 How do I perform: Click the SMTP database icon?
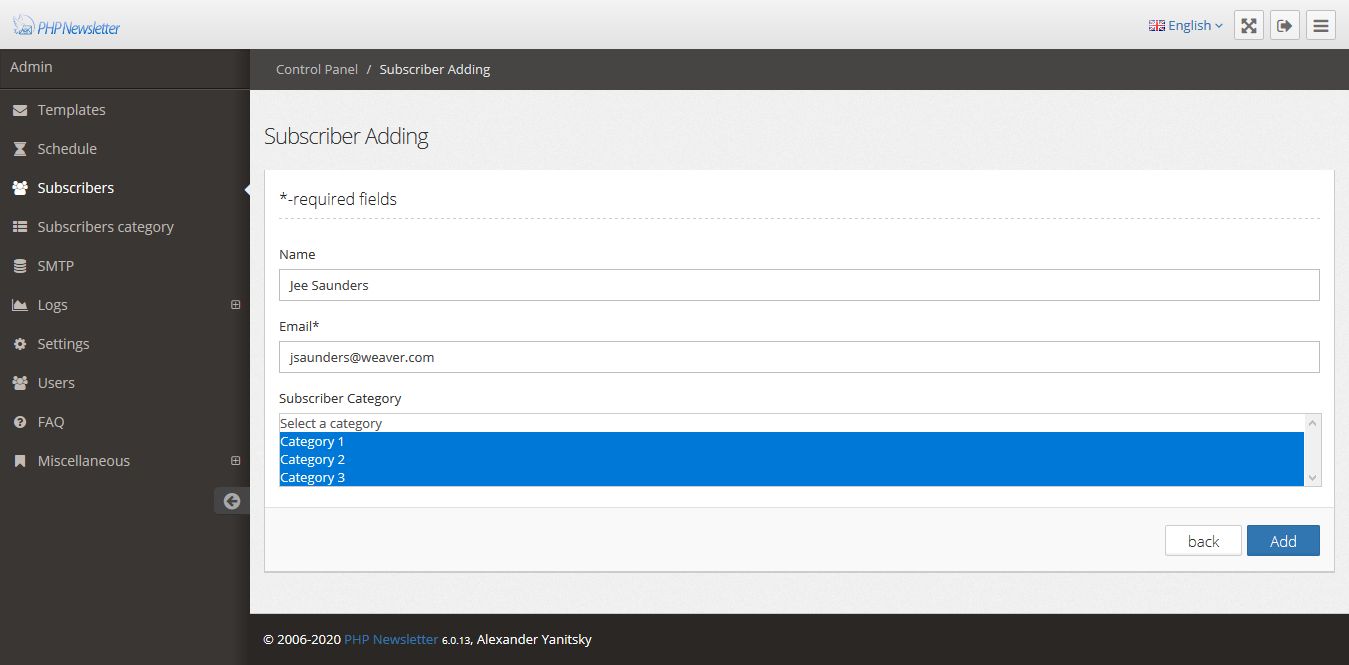point(20,266)
